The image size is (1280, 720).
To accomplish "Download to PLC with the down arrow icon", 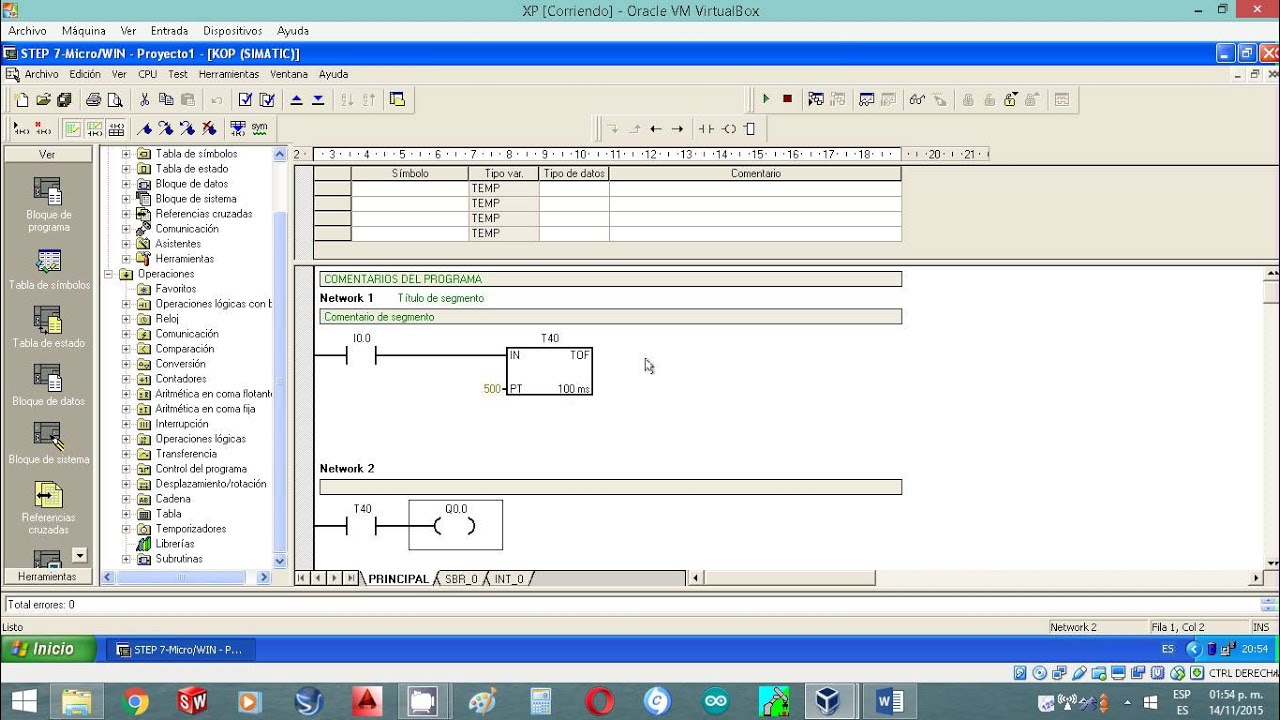I will (x=318, y=99).
